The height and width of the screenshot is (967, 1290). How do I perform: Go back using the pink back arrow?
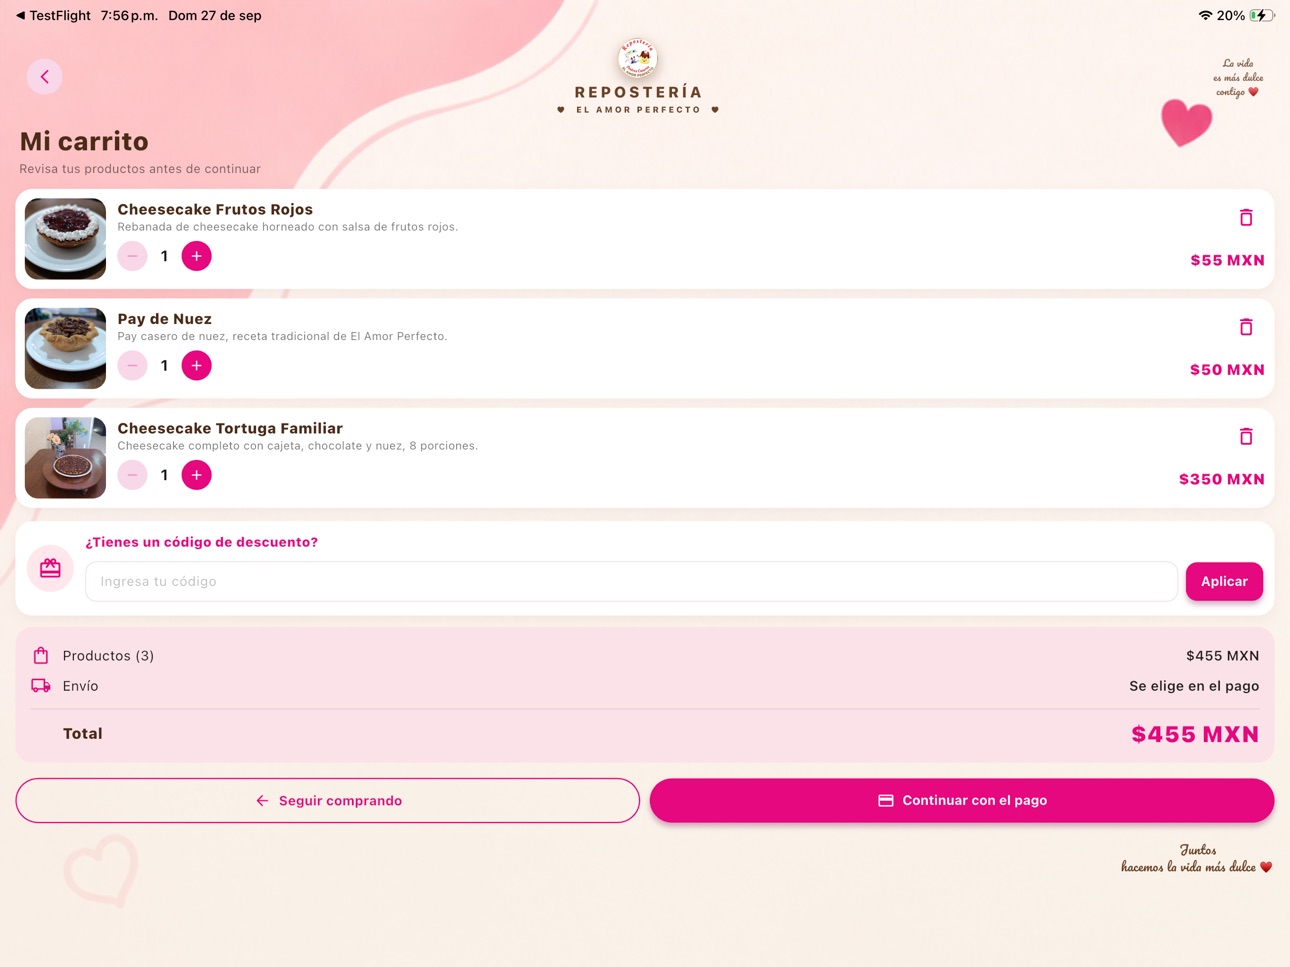(44, 77)
